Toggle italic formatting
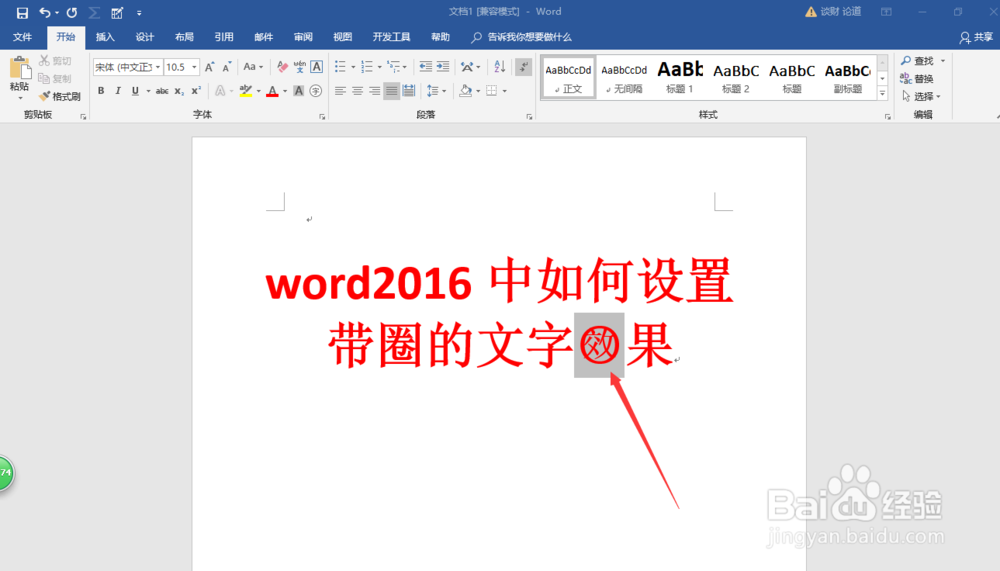 [x=118, y=91]
